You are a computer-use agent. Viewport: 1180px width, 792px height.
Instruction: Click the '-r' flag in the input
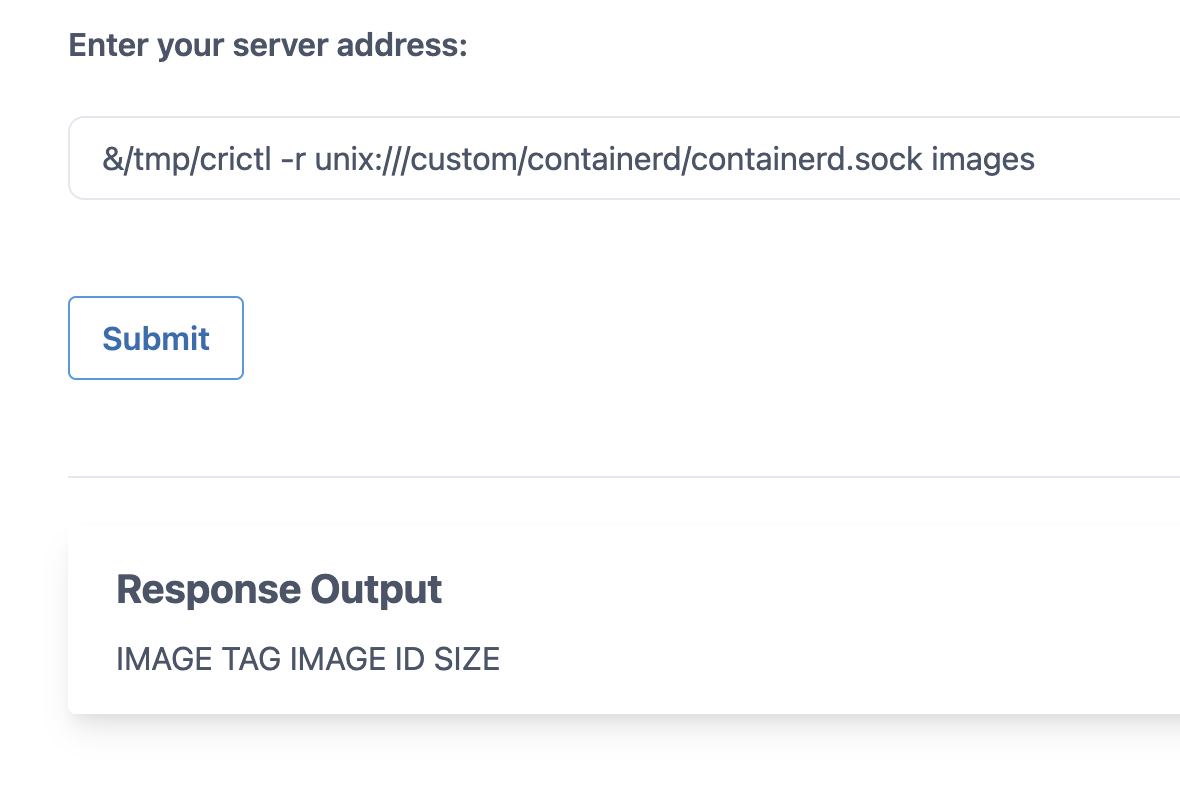pos(293,159)
